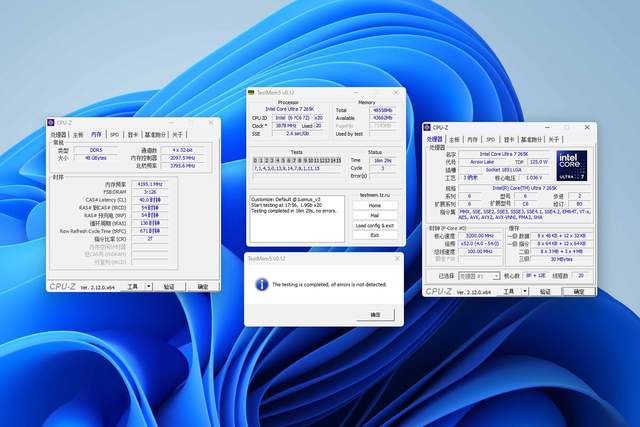Select the Row Refresh Cycle Time 671 value
Image resolution: width=640 pixels, height=427 pixels.
[150, 231]
